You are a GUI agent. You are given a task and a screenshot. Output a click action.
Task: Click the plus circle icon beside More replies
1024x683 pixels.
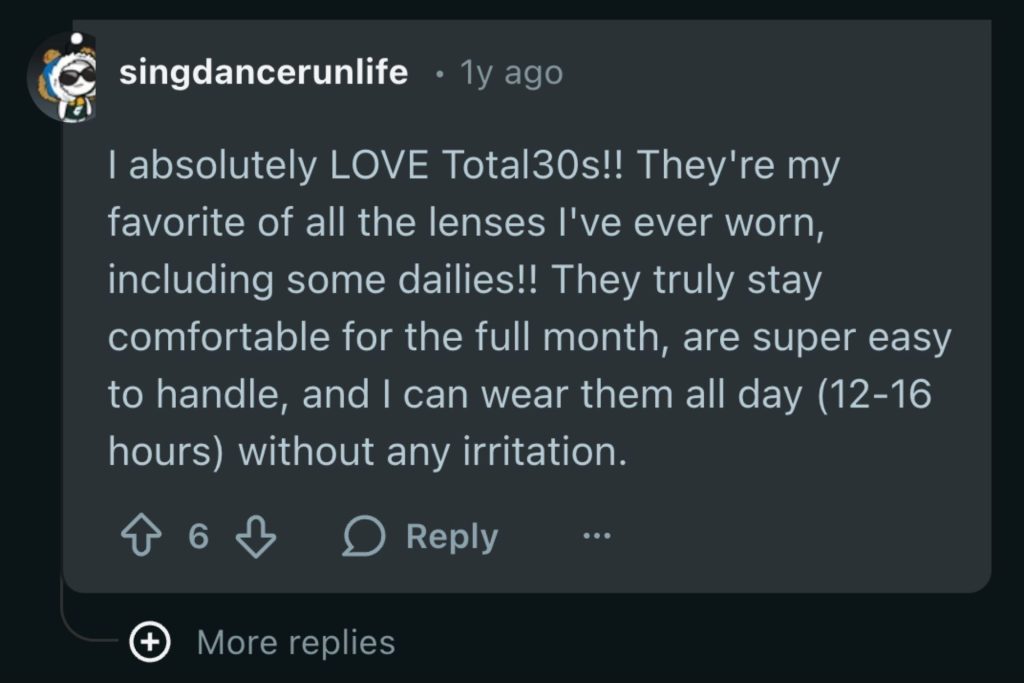(x=151, y=642)
